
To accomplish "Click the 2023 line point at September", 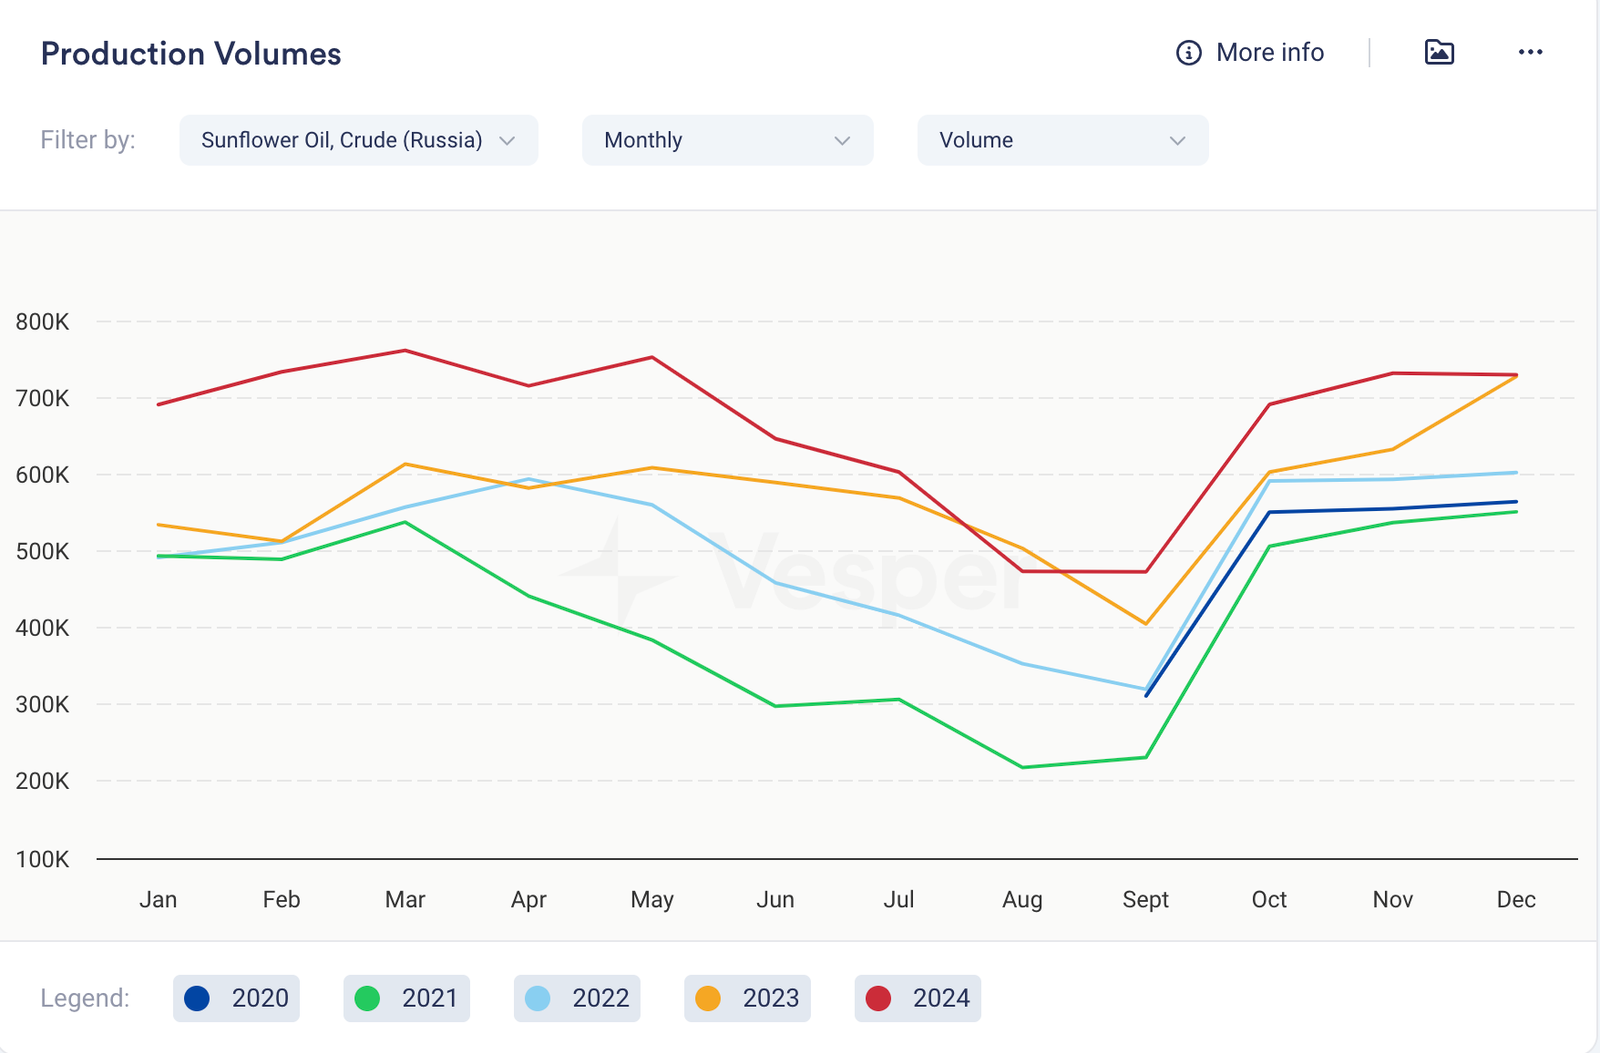I will pos(1146,624).
